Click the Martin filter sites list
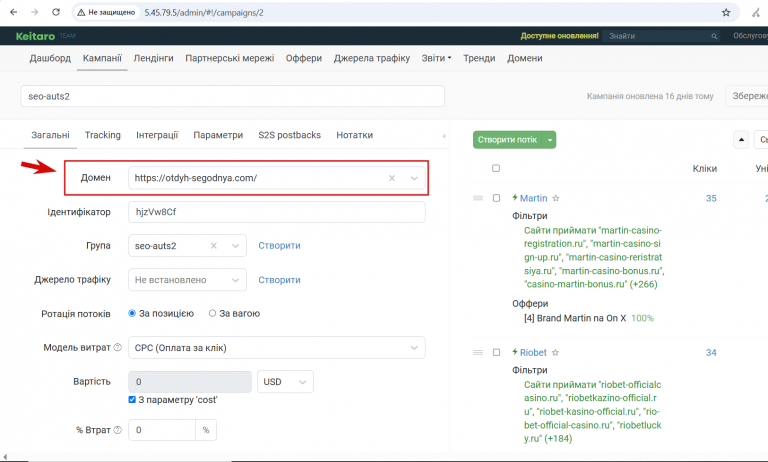The image size is (768, 462). pyautogui.click(x=594, y=257)
